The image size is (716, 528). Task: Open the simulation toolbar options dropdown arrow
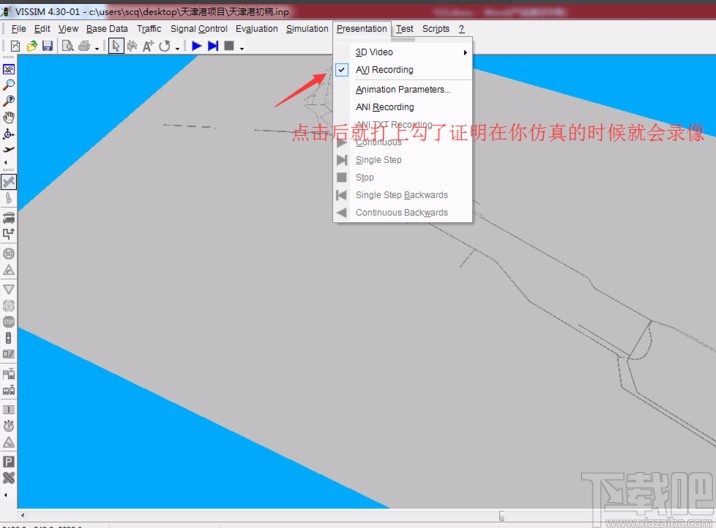click(242, 48)
